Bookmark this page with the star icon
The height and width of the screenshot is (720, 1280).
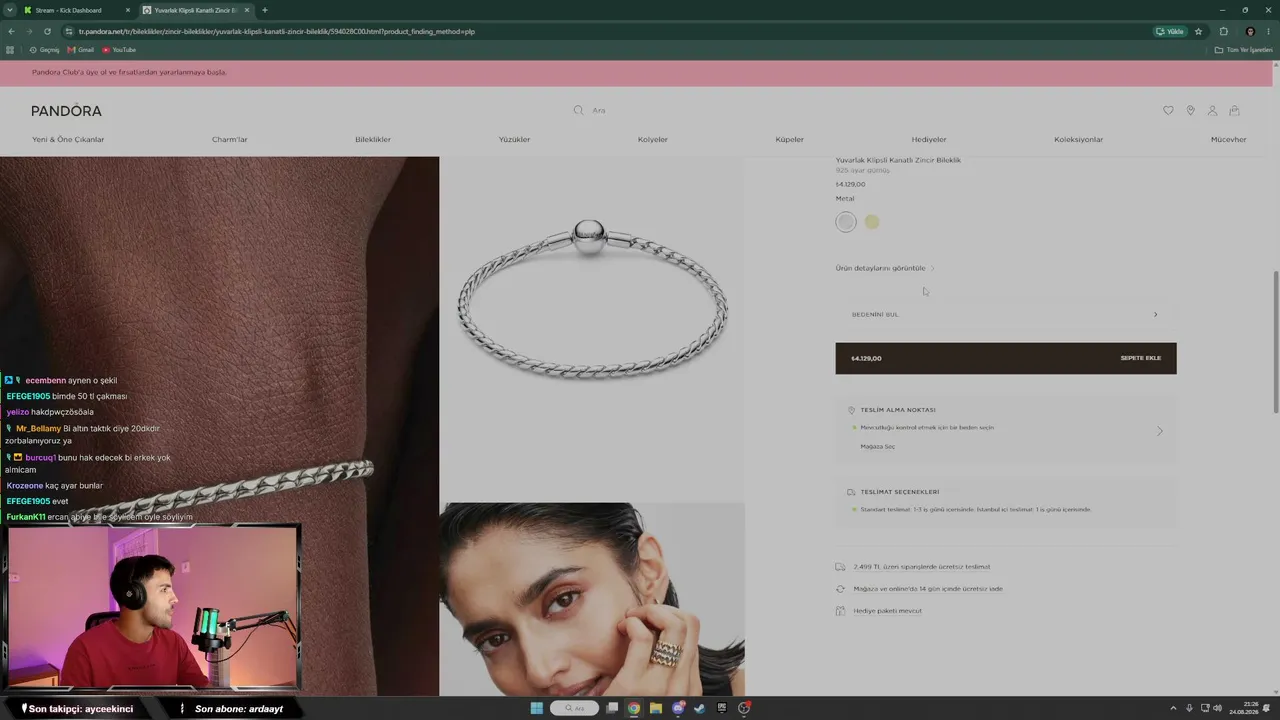click(x=1198, y=31)
